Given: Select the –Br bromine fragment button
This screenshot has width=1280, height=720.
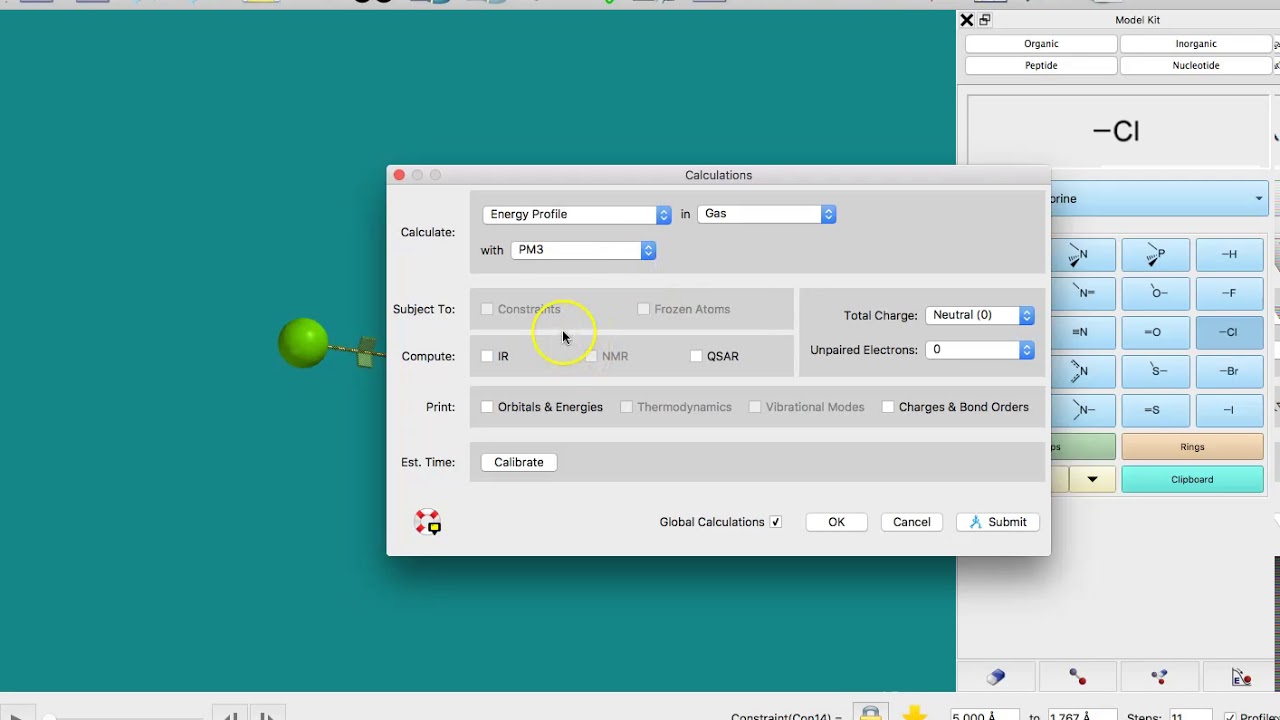Looking at the screenshot, I should 1229,371.
